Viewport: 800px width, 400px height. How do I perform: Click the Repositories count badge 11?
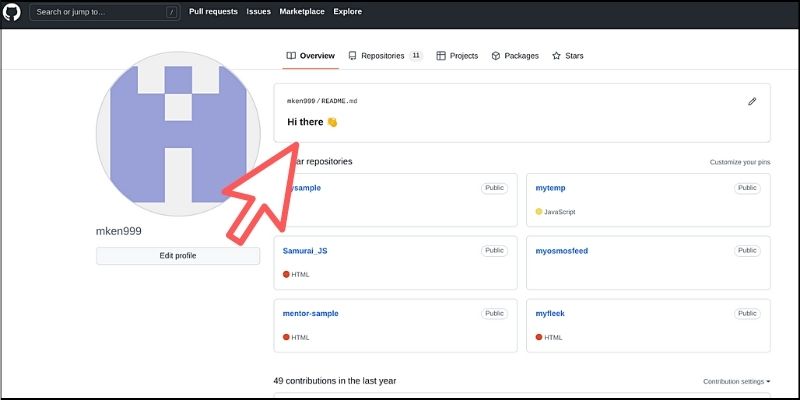(416, 56)
